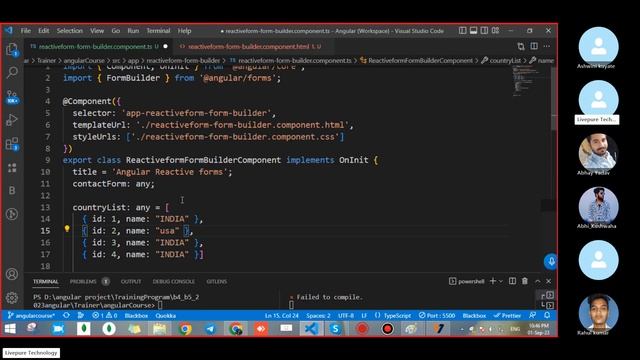The image size is (640, 360).
Task: Select the TERMINAL panel tab
Action: pos(46,282)
